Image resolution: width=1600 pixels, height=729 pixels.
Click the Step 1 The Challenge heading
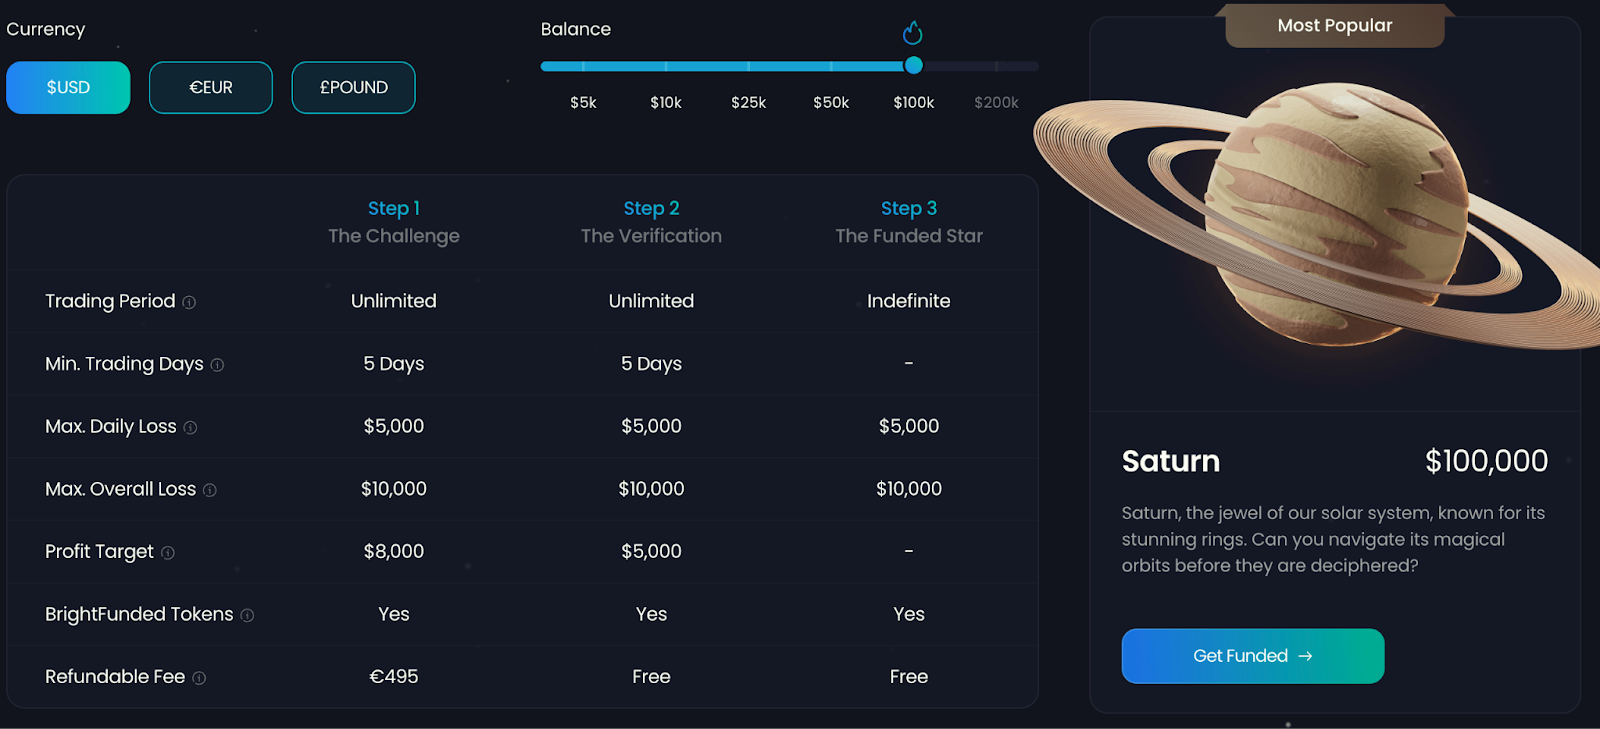click(394, 222)
